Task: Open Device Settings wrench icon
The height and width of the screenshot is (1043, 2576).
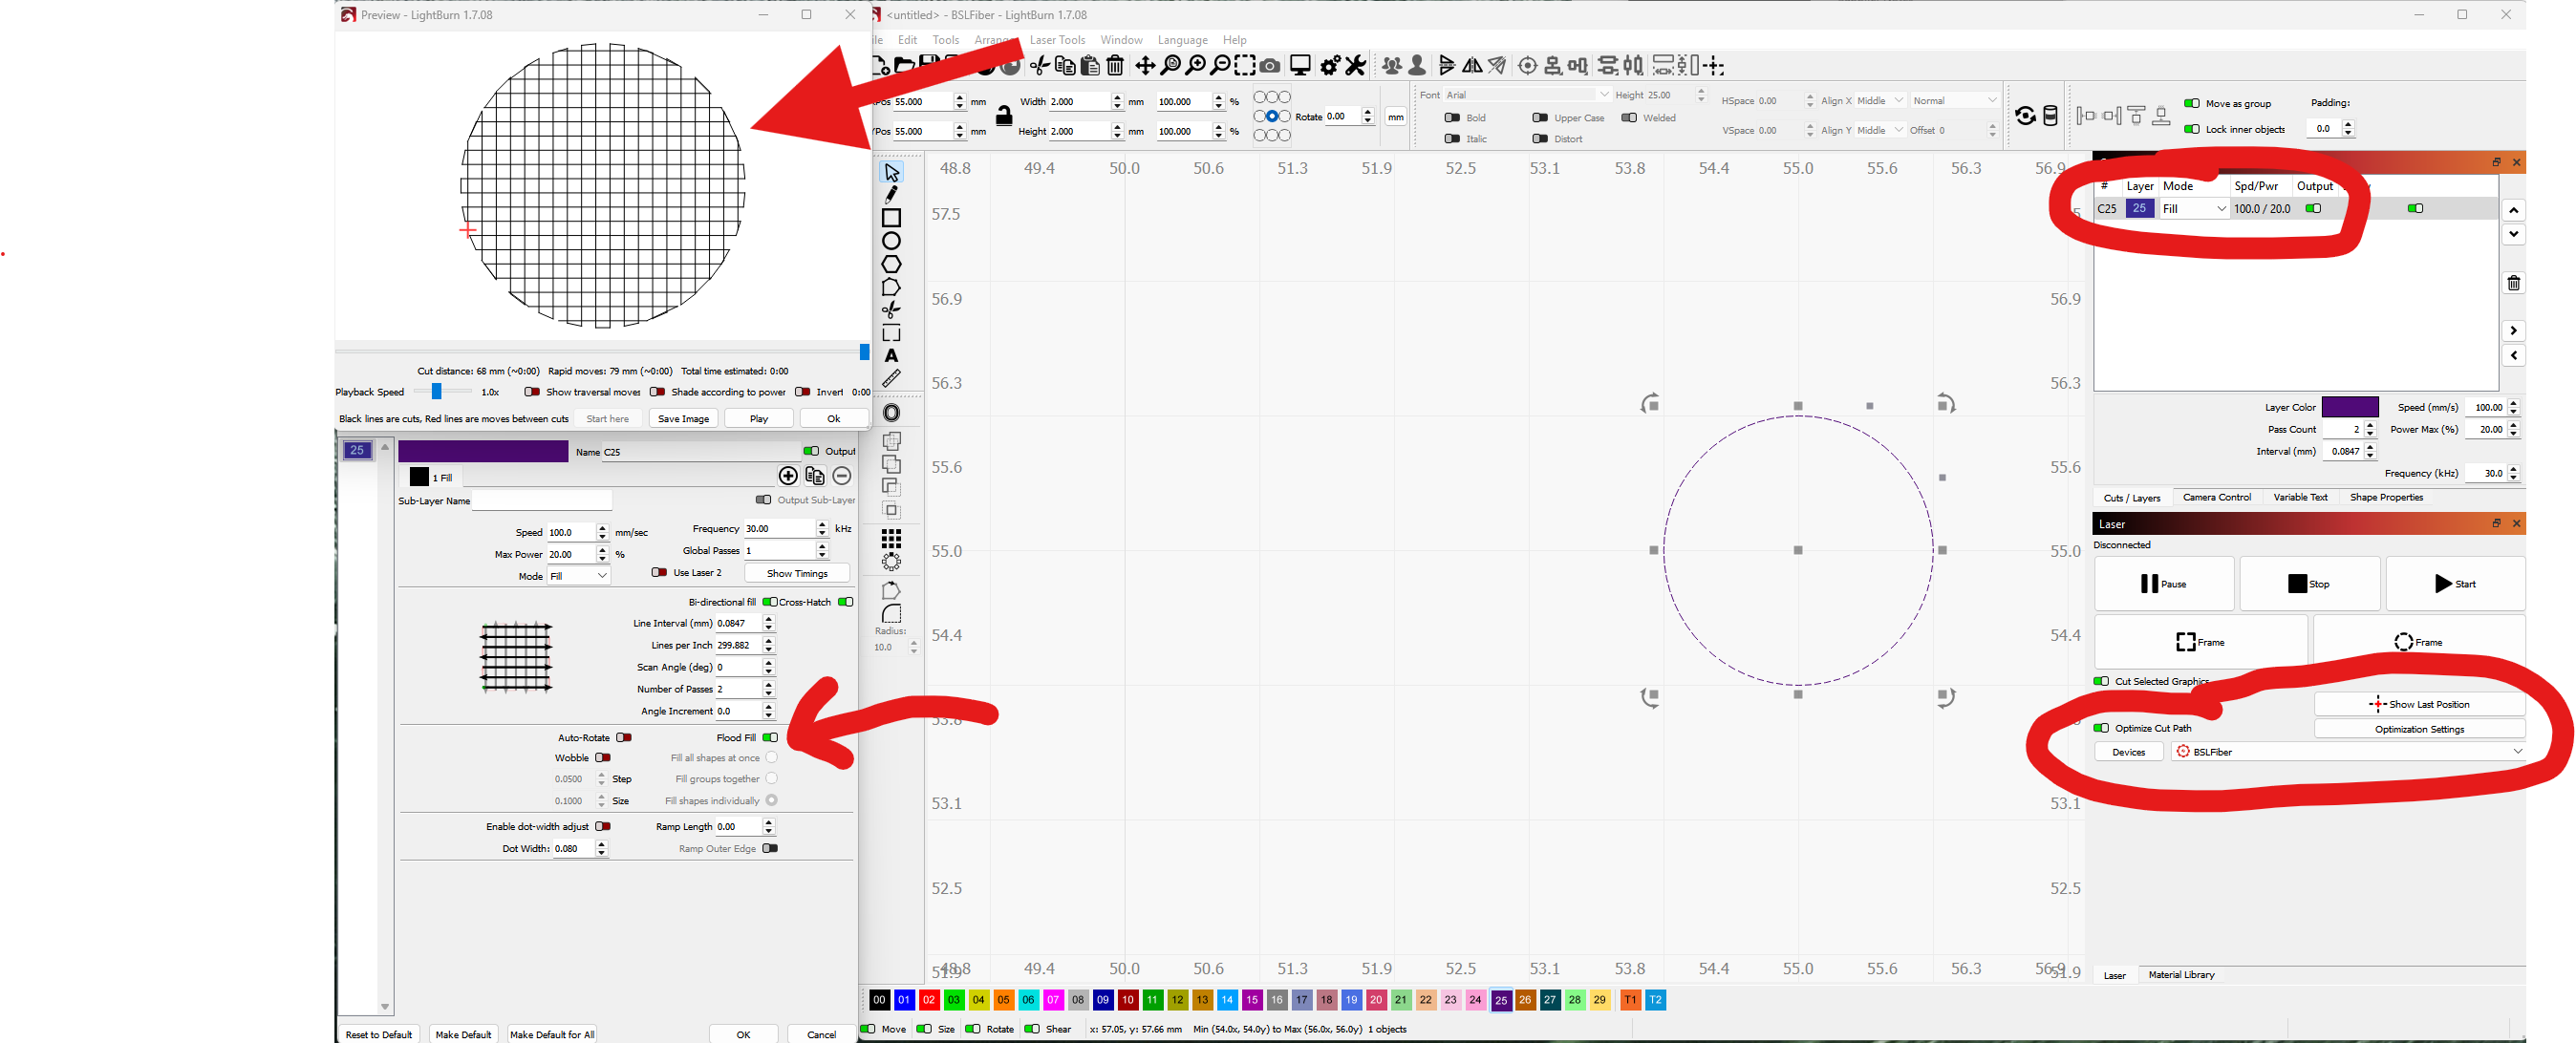Action: point(1355,66)
